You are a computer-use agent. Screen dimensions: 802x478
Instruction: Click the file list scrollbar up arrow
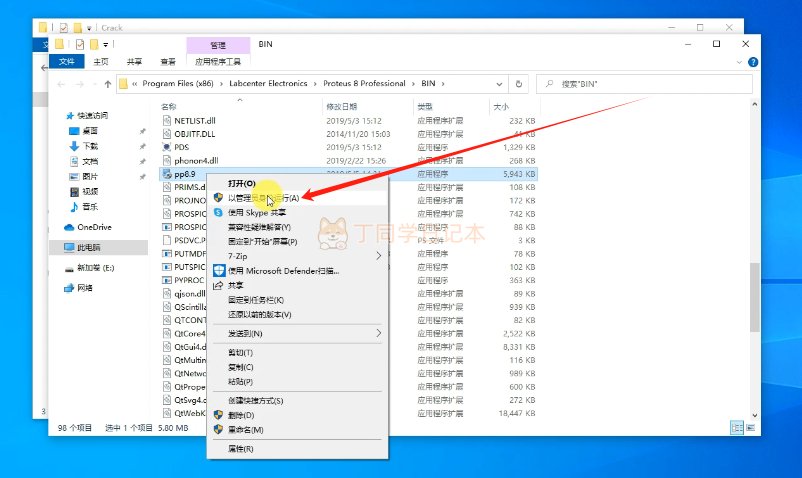755,104
